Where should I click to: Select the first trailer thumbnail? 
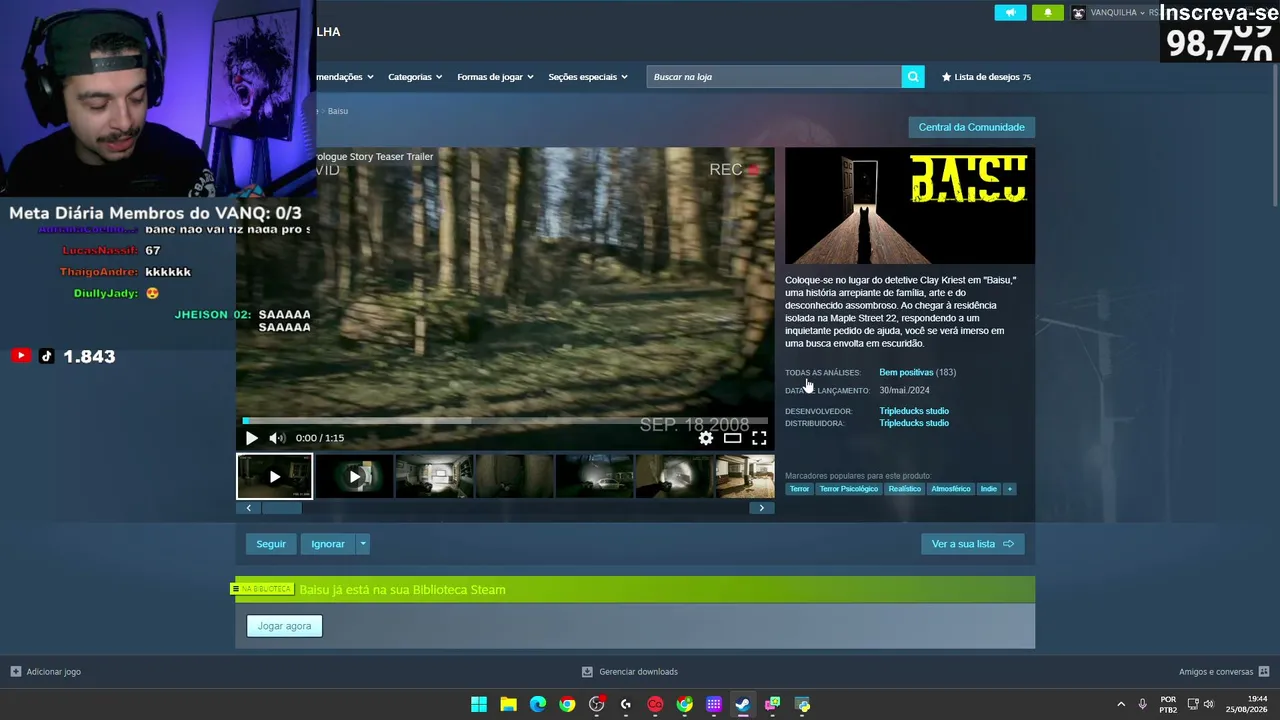pos(275,476)
